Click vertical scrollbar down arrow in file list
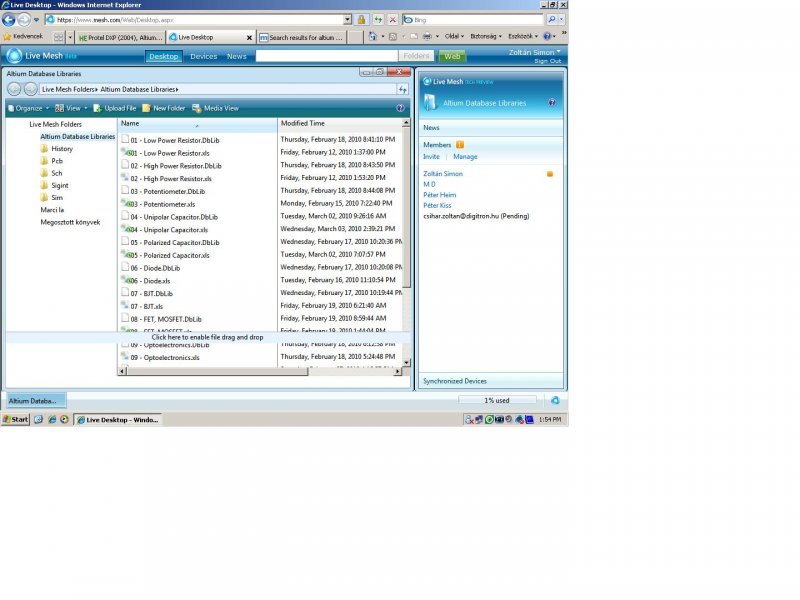 point(406,363)
